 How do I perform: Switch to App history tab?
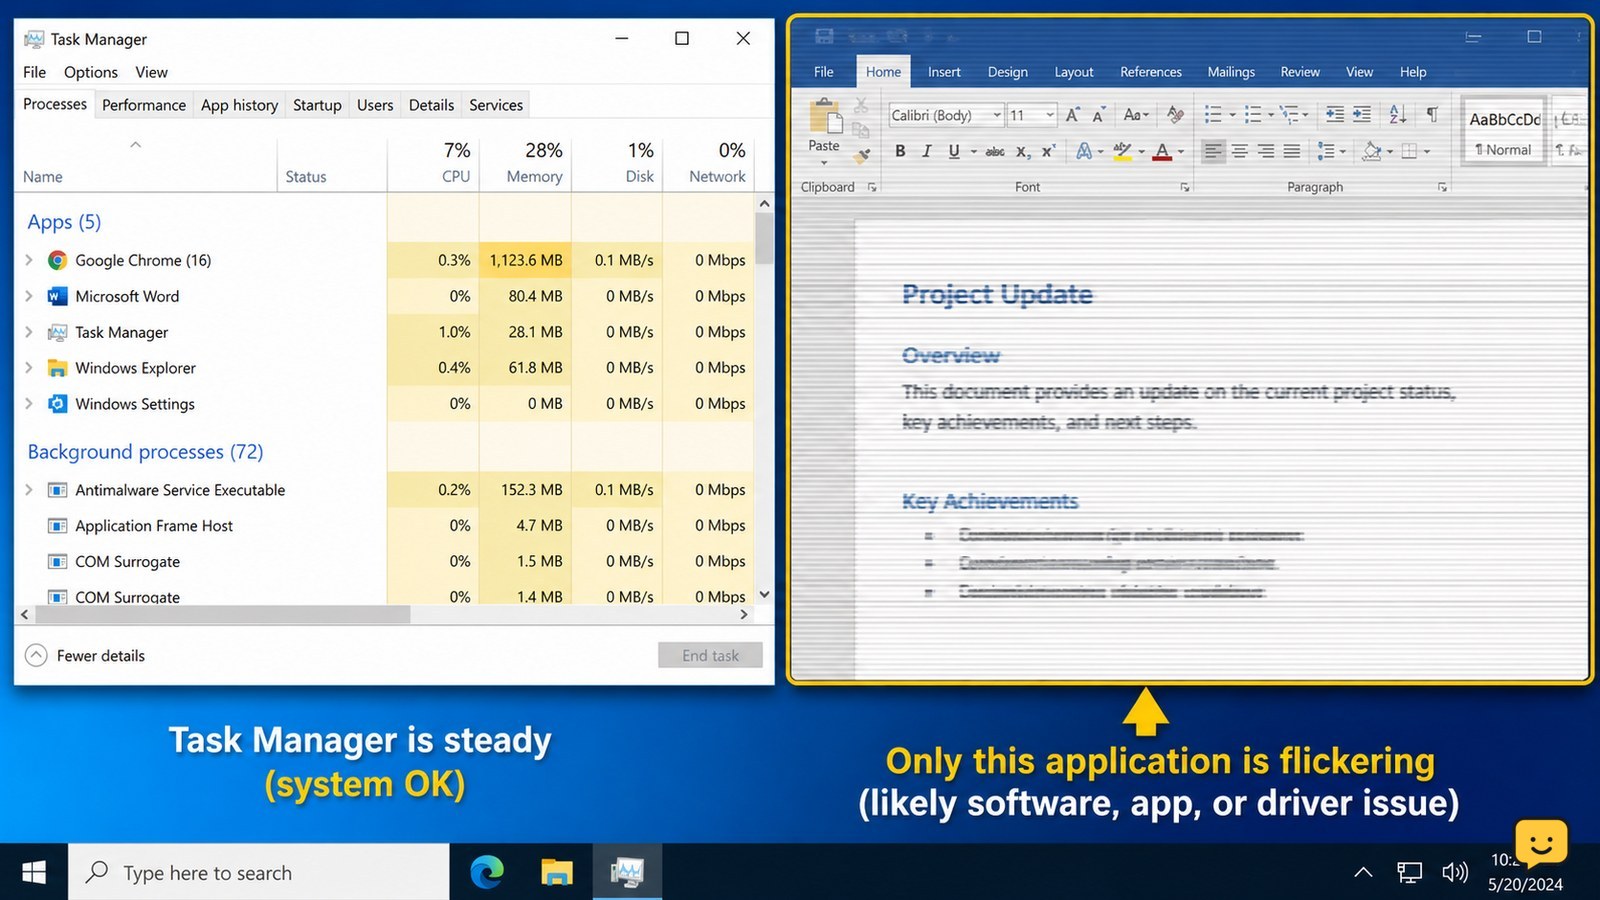pyautogui.click(x=239, y=105)
